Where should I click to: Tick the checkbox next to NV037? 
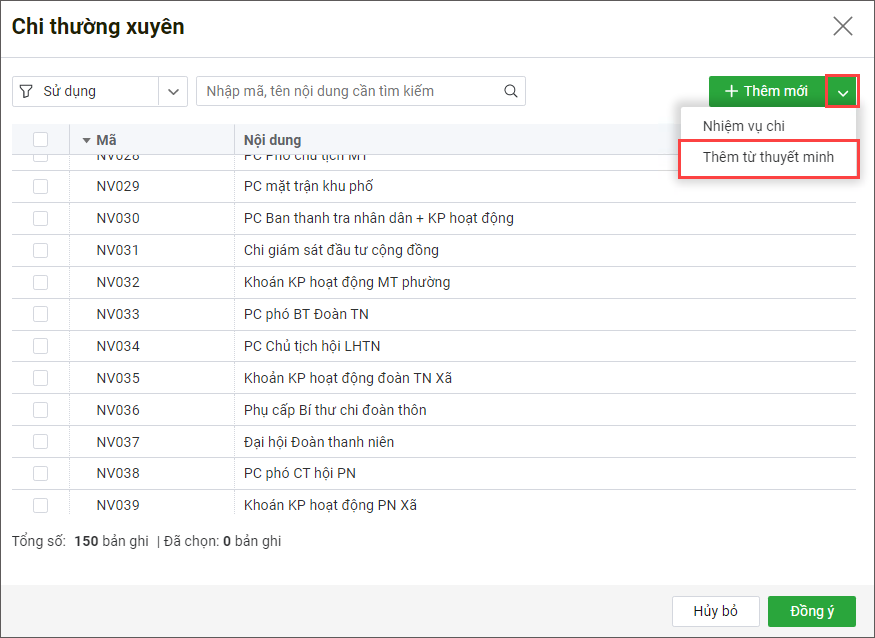pos(40,442)
